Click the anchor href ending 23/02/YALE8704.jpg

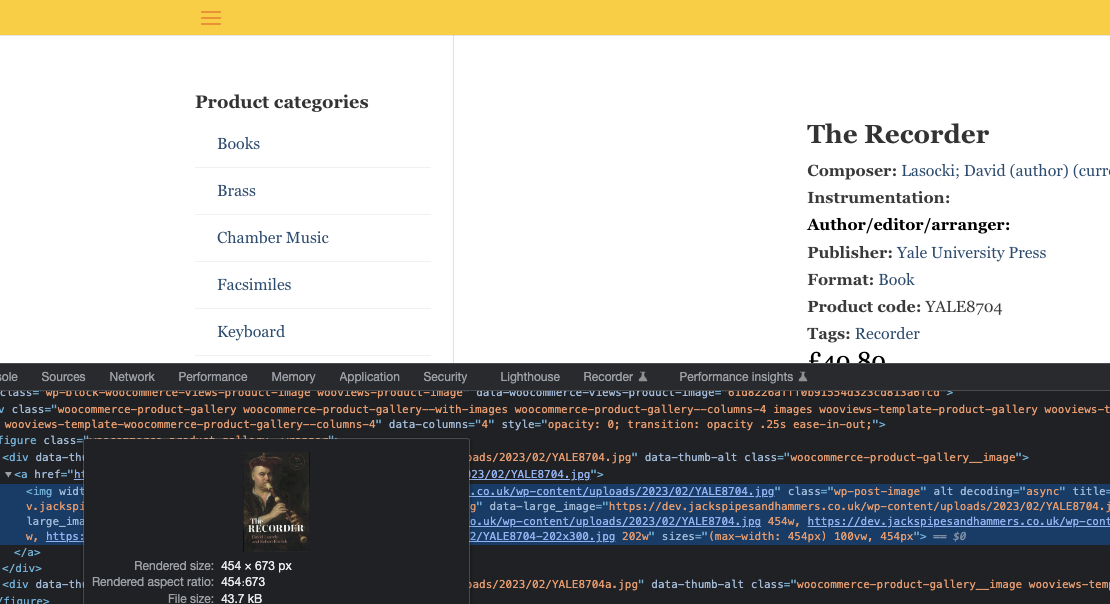pos(530,474)
